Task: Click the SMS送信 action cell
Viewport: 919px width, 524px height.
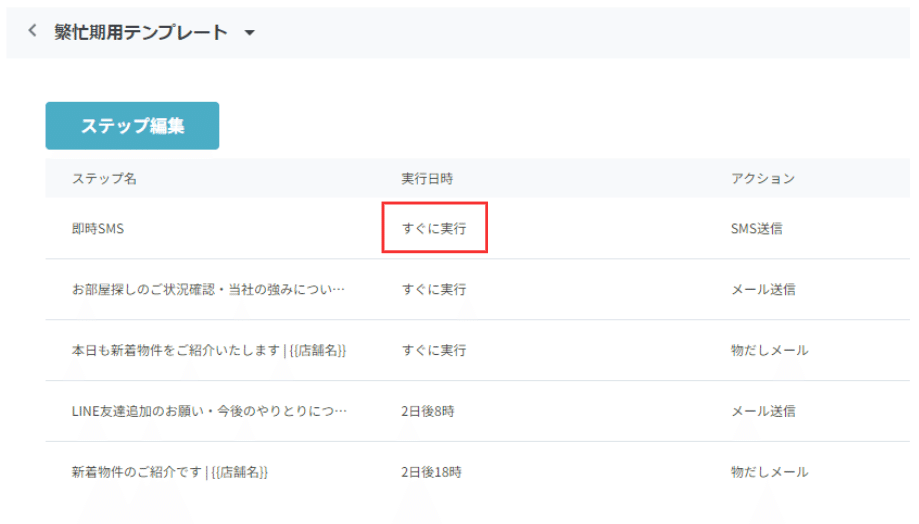Action: tap(757, 229)
